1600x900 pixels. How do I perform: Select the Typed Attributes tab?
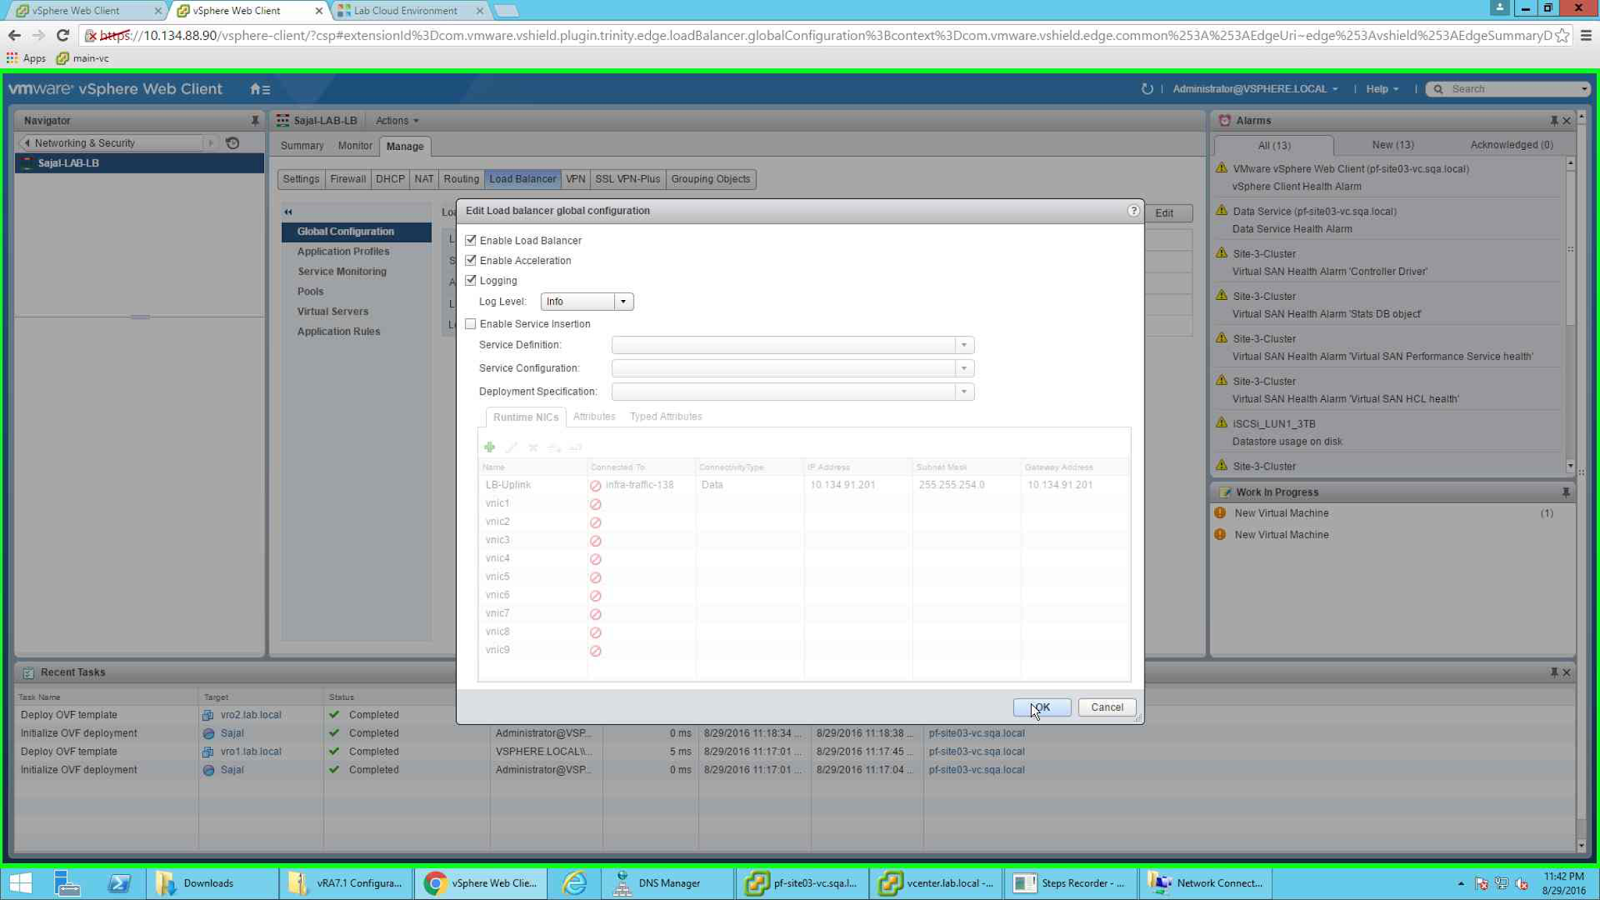point(666,417)
